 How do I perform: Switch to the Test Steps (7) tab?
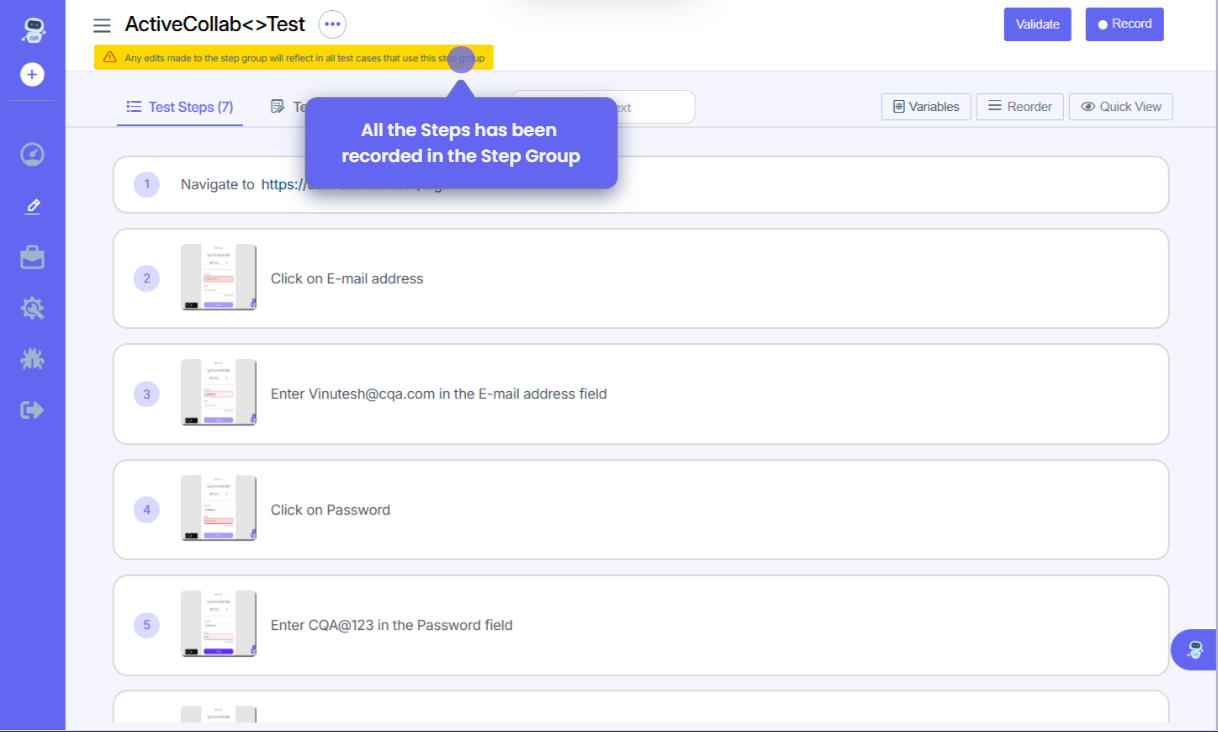[x=180, y=107]
